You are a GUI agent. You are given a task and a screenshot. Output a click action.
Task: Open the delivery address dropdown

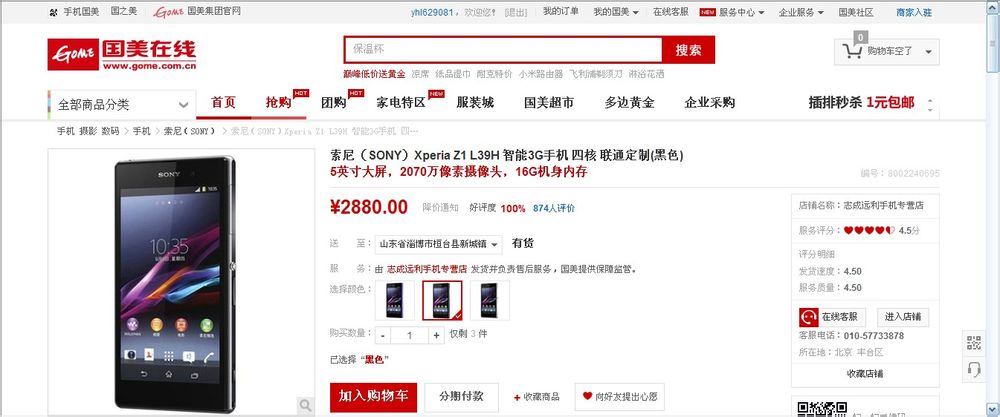(439, 244)
